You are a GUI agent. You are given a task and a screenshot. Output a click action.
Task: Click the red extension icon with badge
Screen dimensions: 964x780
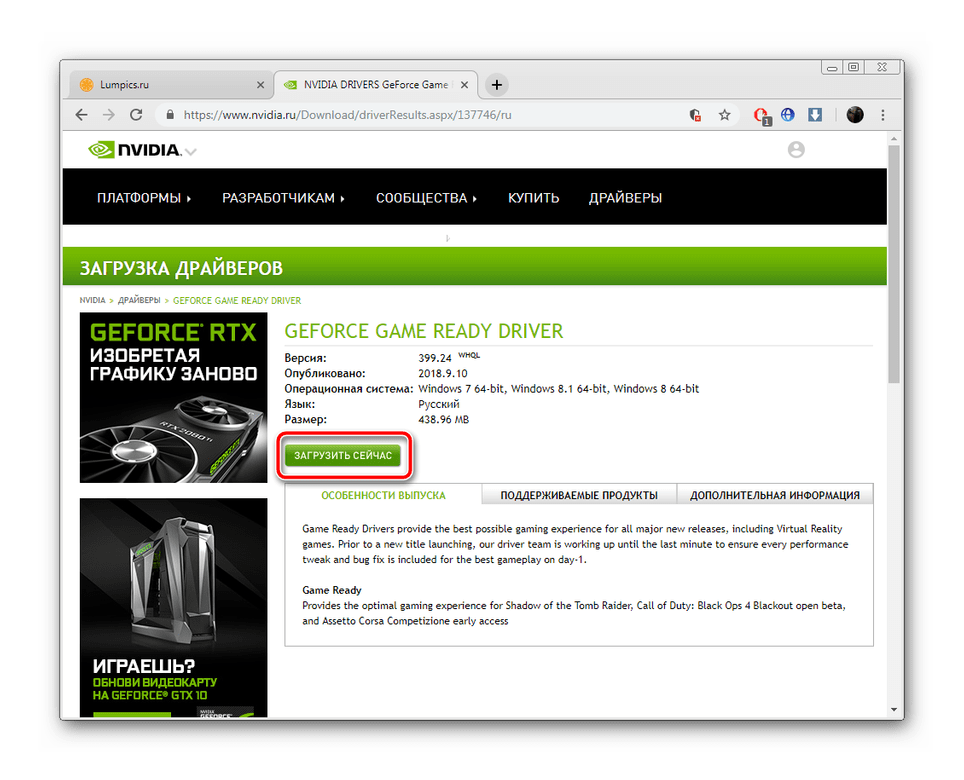(762, 116)
